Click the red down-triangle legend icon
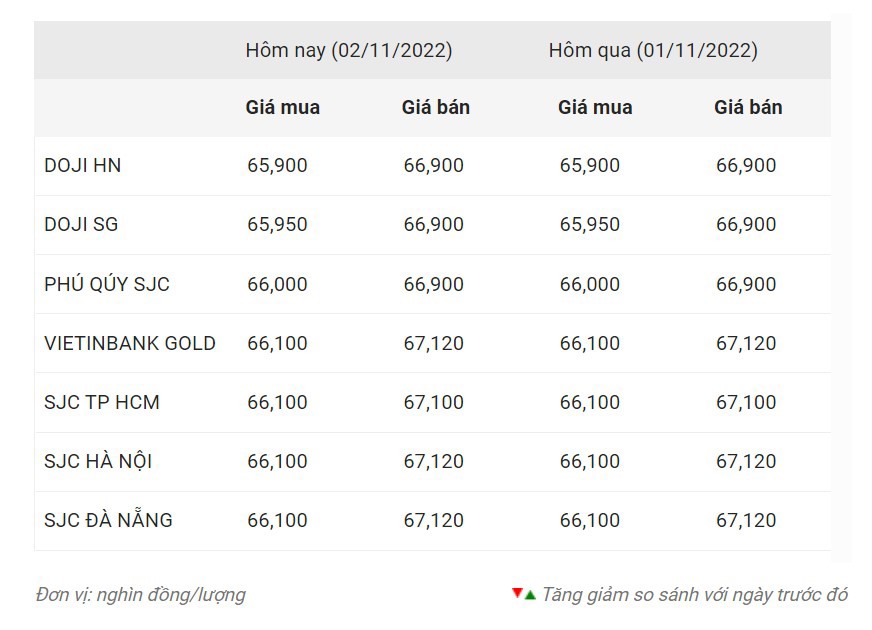The image size is (872, 630). tap(517, 594)
